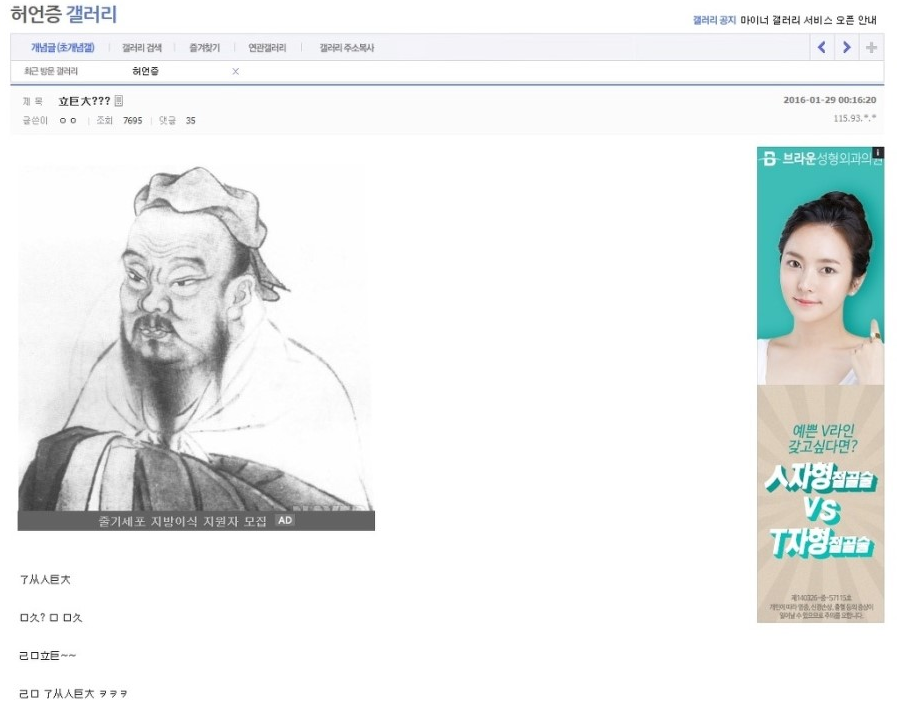897x724 pixels.
Task: Click the 줄기세포 지방이식 지원자 모집 ad bar
Action: coord(196,521)
